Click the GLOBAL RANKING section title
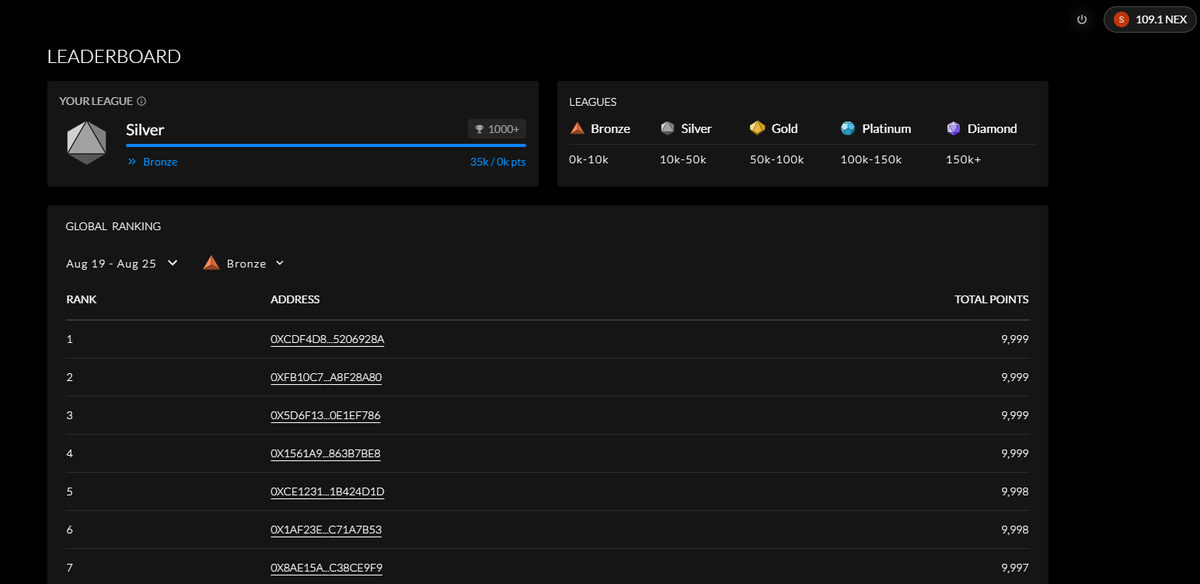The height and width of the screenshot is (584, 1200). [x=113, y=226]
